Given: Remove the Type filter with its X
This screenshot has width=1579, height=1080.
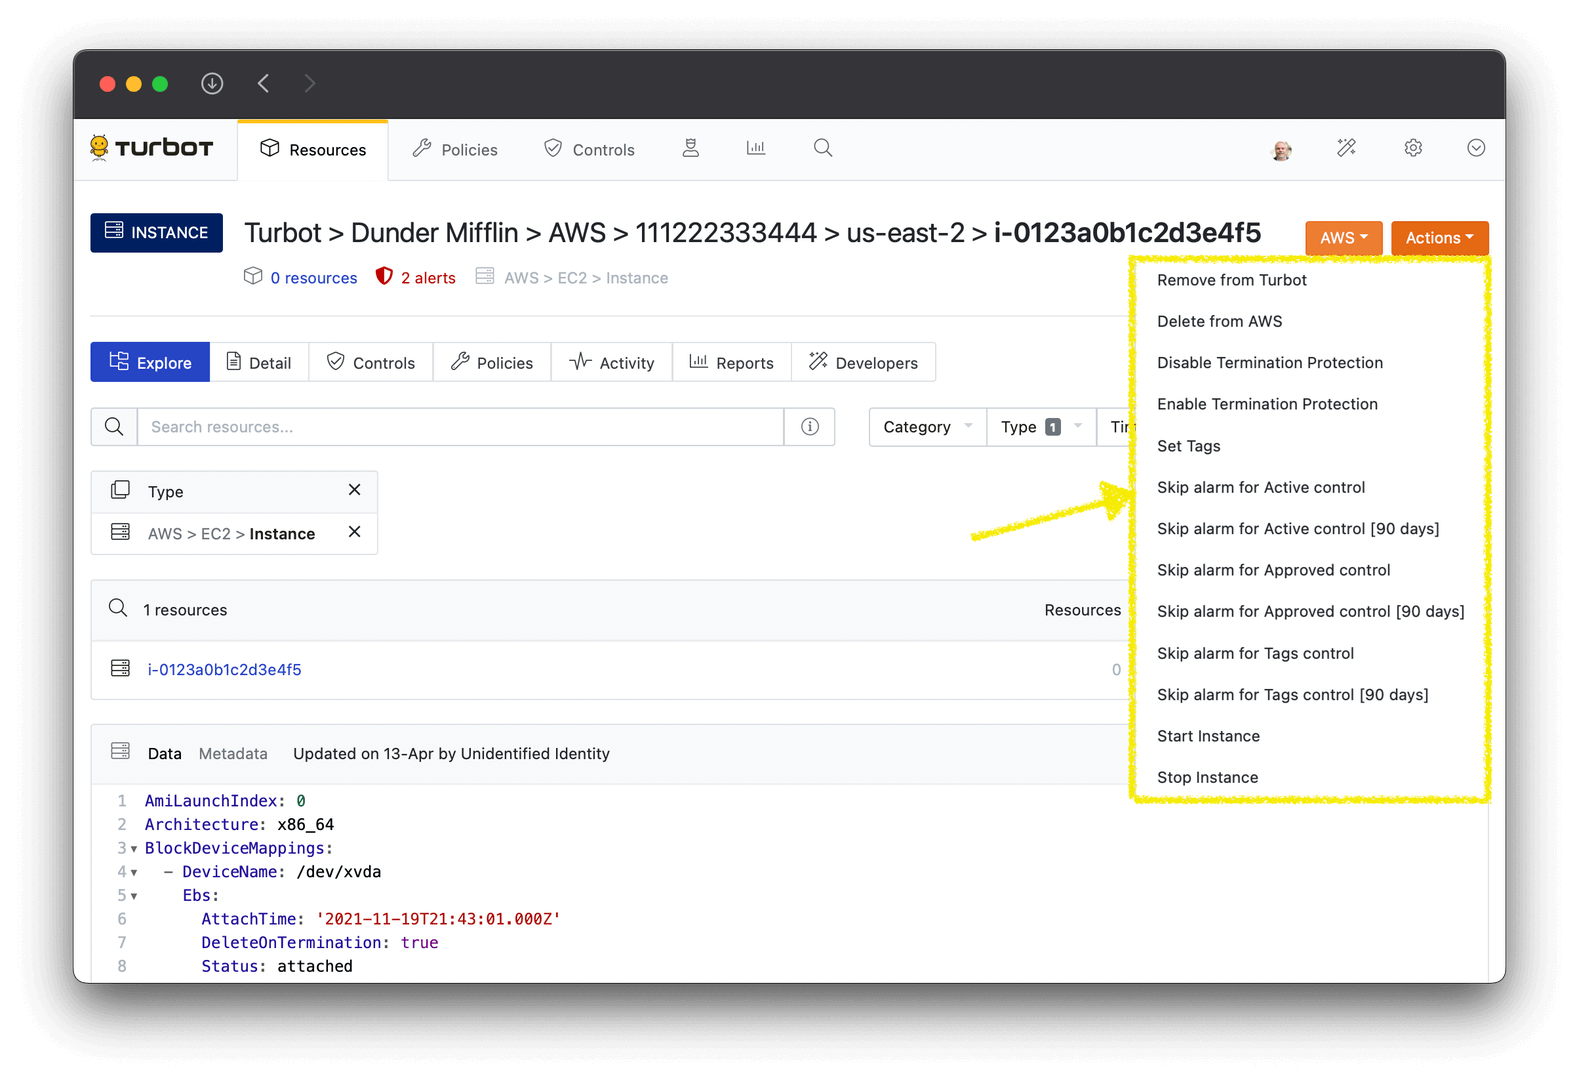Looking at the screenshot, I should click(x=354, y=490).
